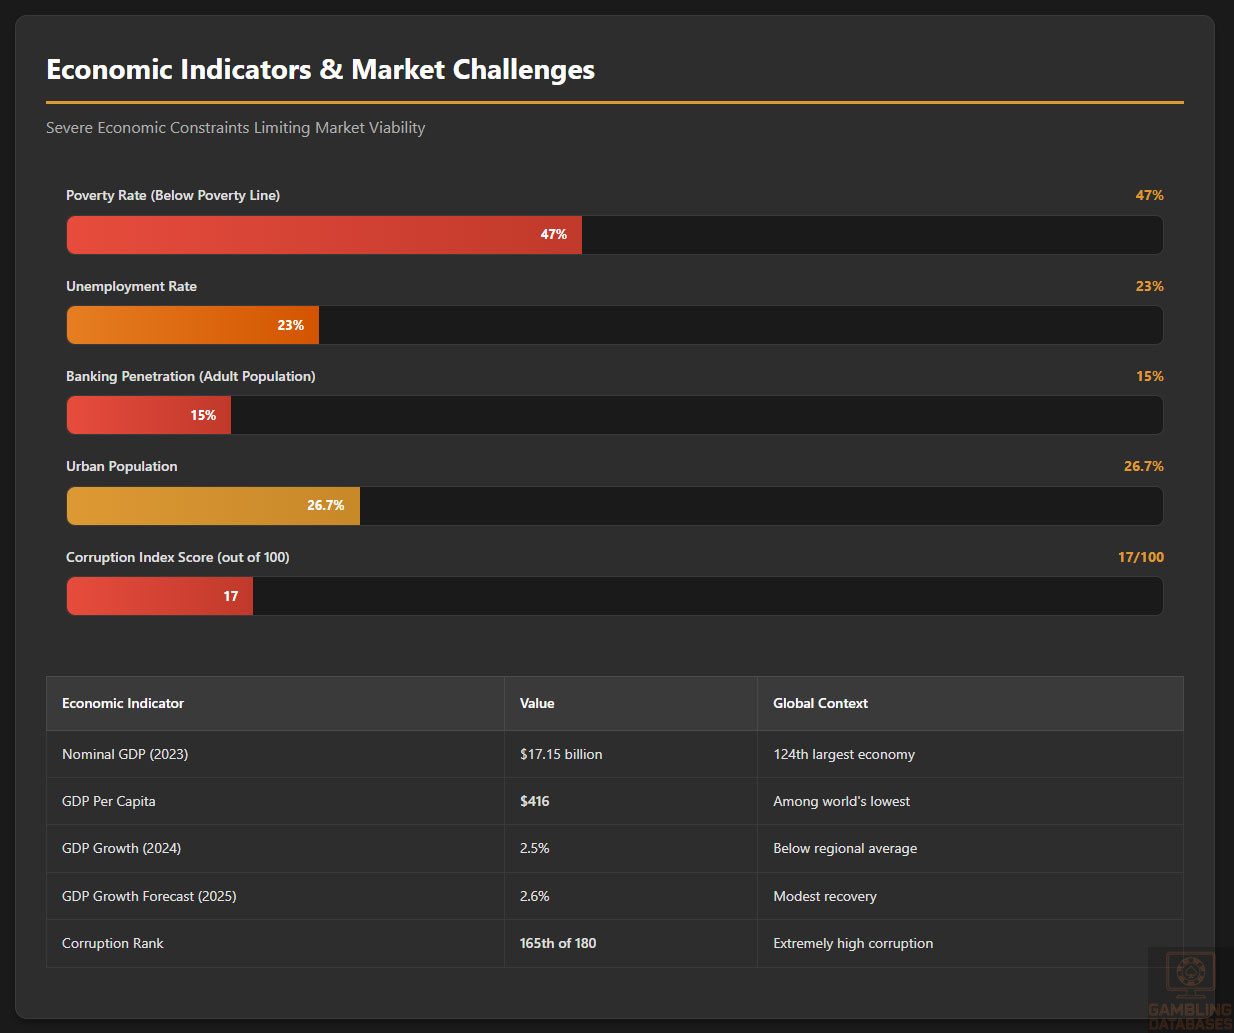Image resolution: width=1234 pixels, height=1033 pixels.
Task: Click the Extremely high corruption cell
Action: click(x=853, y=944)
